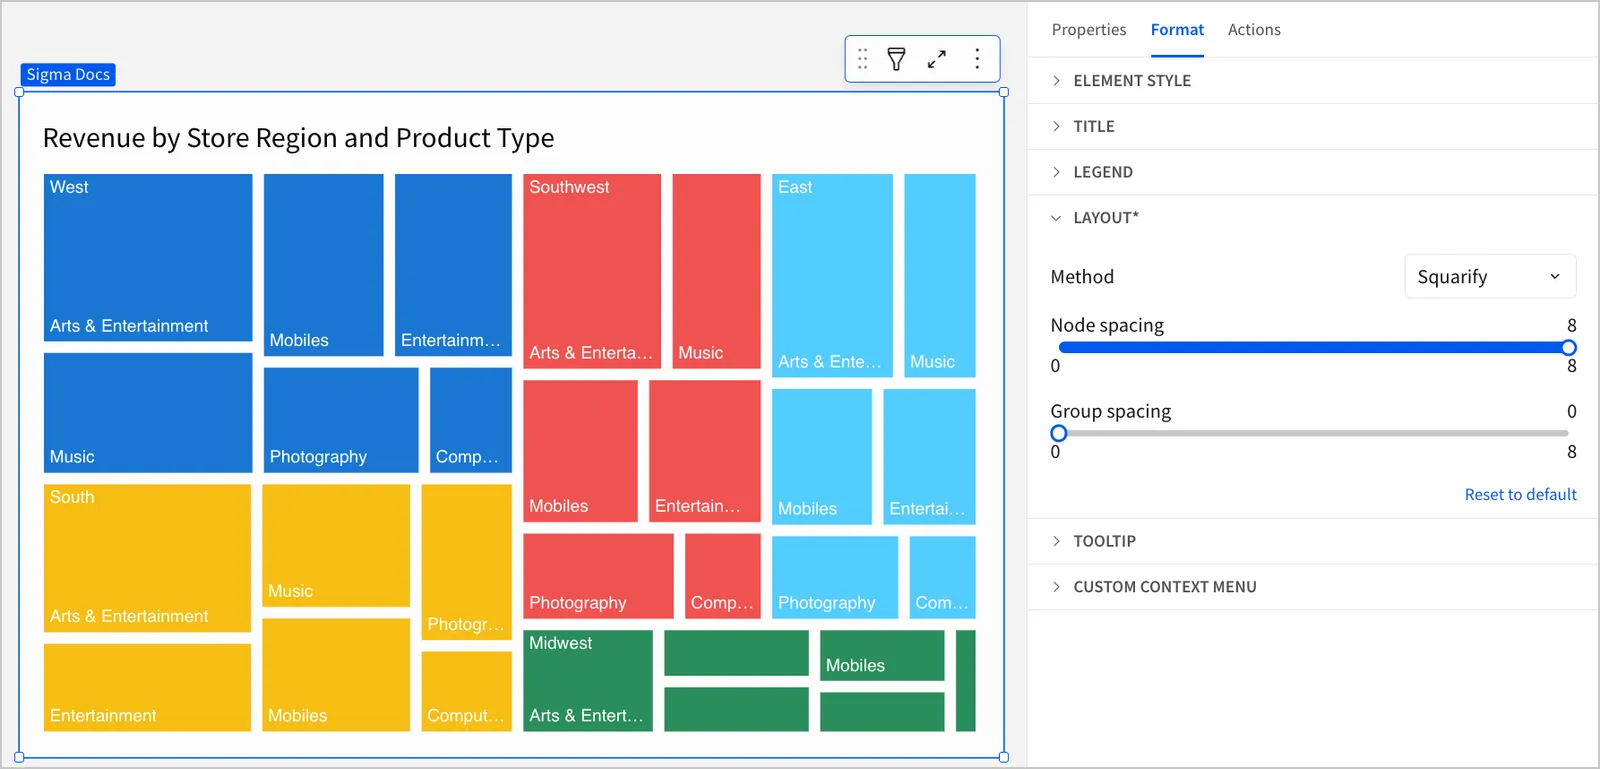Select the Format tab
Screen dimensions: 1600x769
[1177, 30]
